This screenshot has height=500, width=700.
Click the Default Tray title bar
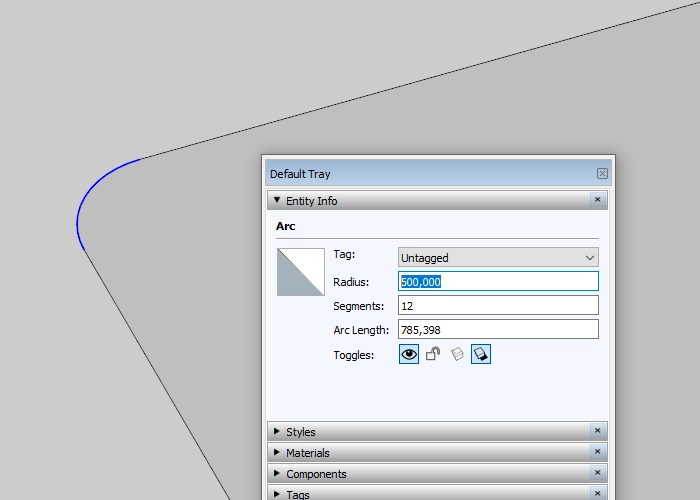click(438, 174)
